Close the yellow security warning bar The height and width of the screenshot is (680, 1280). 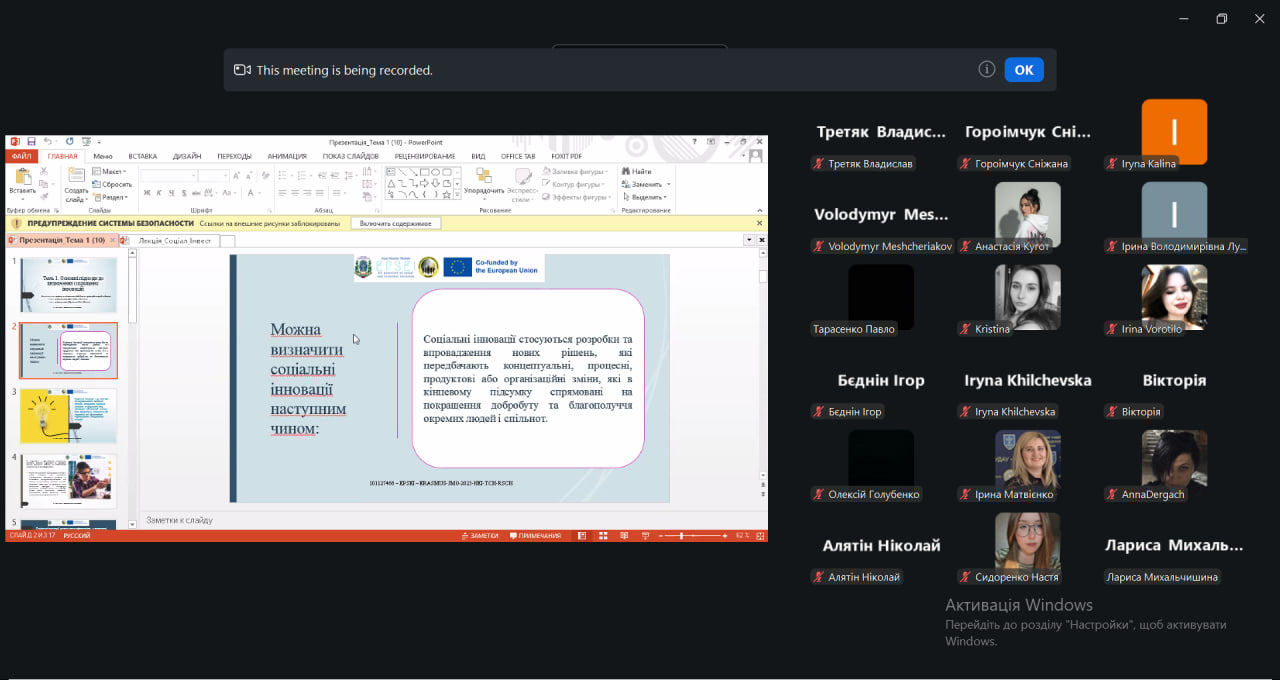pyautogui.click(x=760, y=224)
